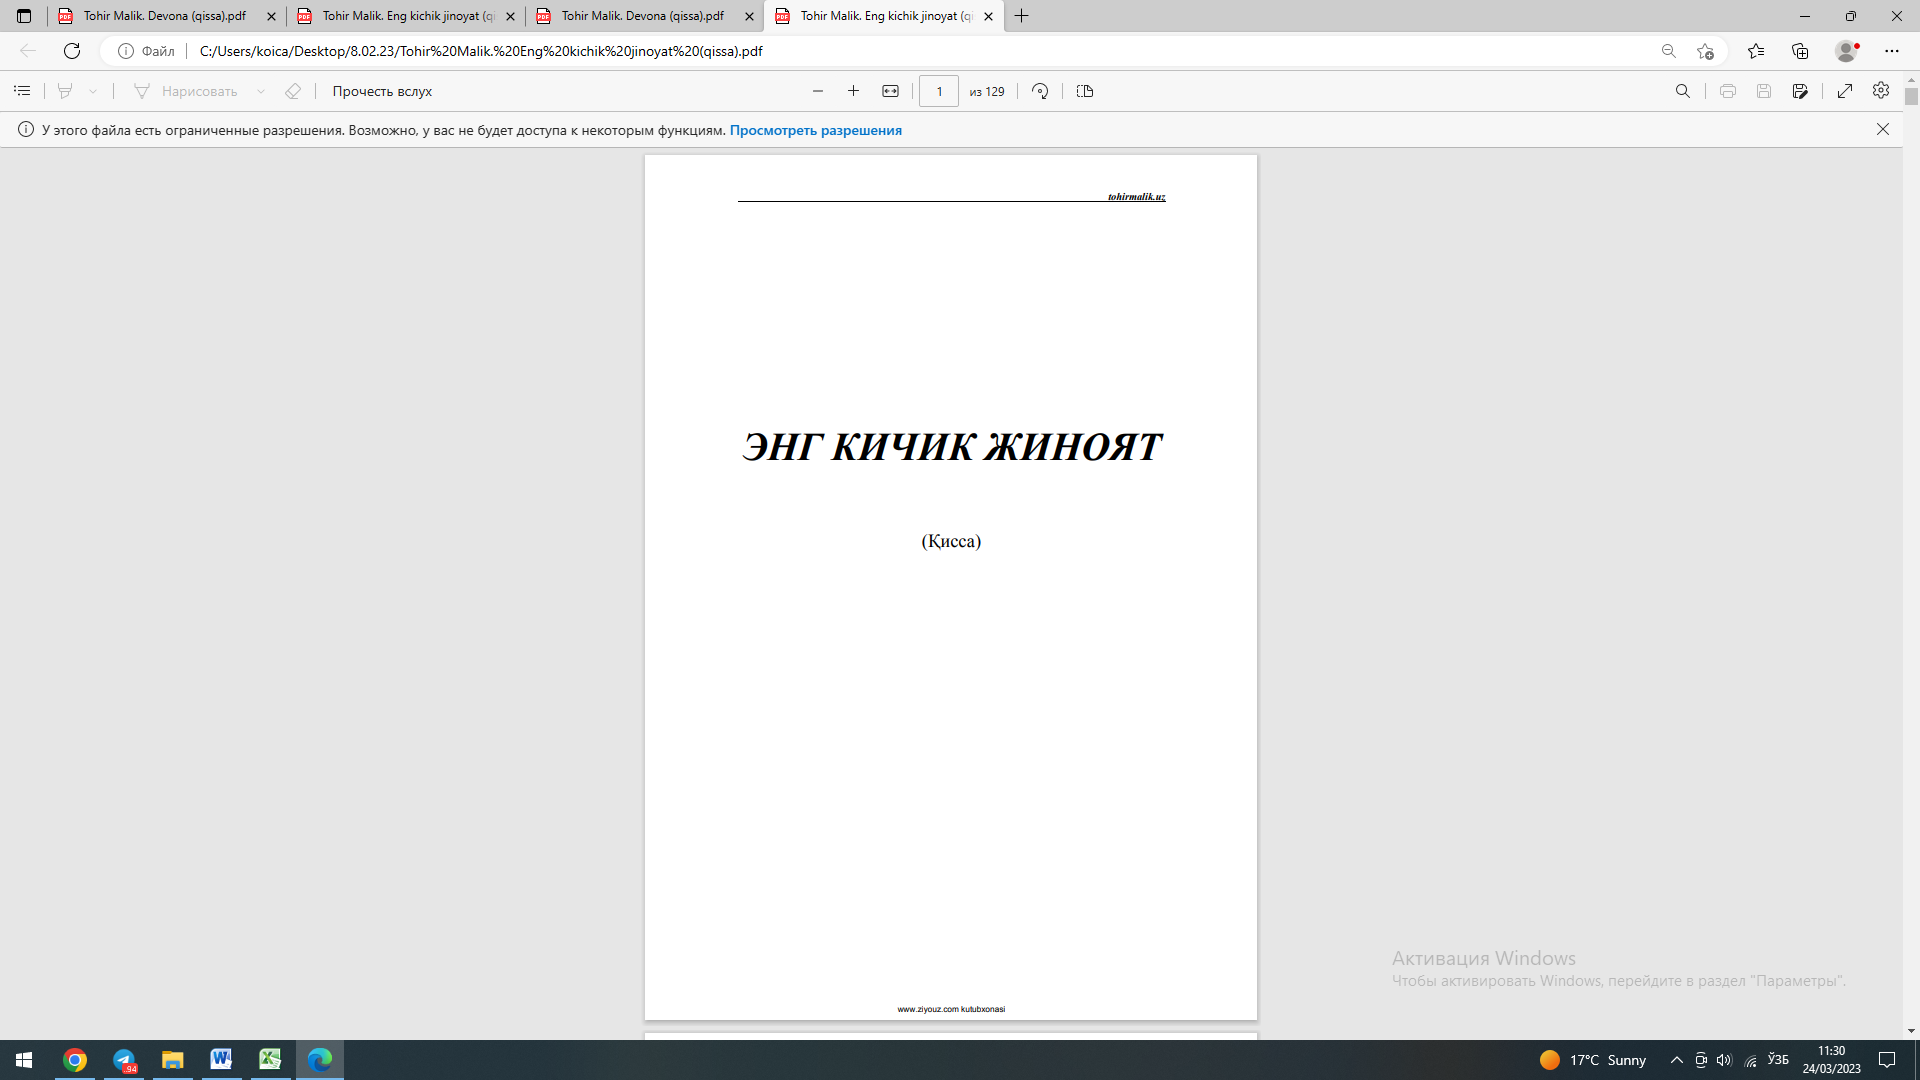Enter full screen via the expand-arrows icon
Screen dimensions: 1920x1080
[x=1845, y=91]
